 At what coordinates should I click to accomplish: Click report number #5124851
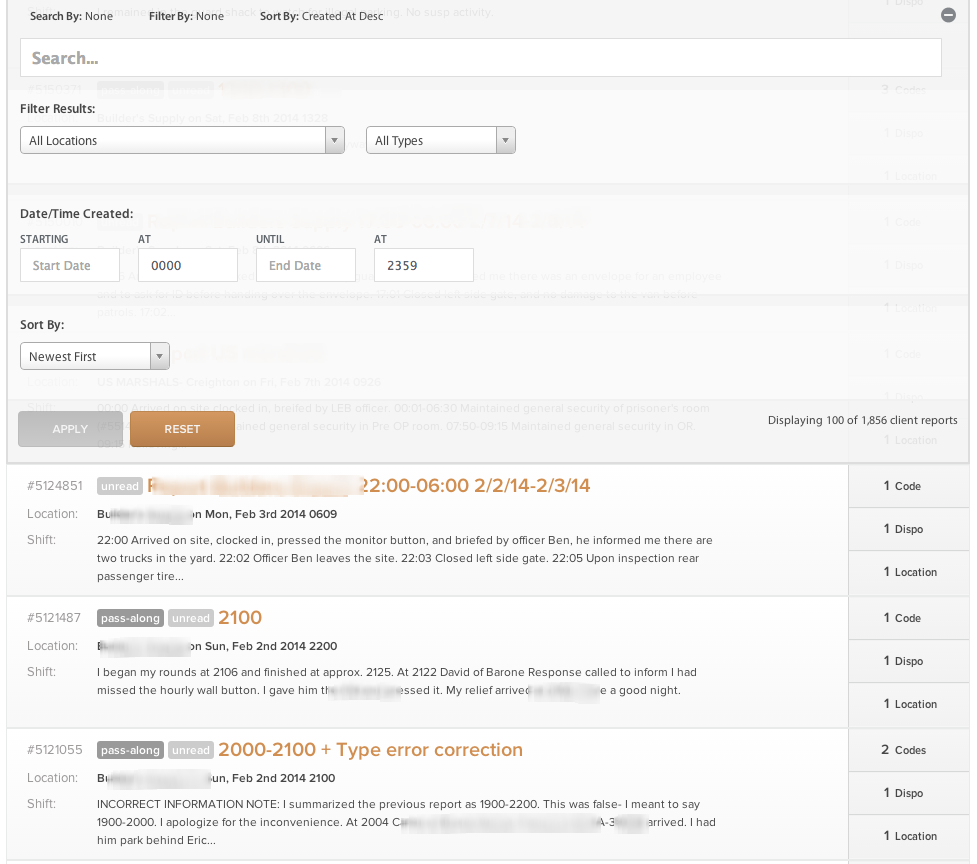pos(55,486)
